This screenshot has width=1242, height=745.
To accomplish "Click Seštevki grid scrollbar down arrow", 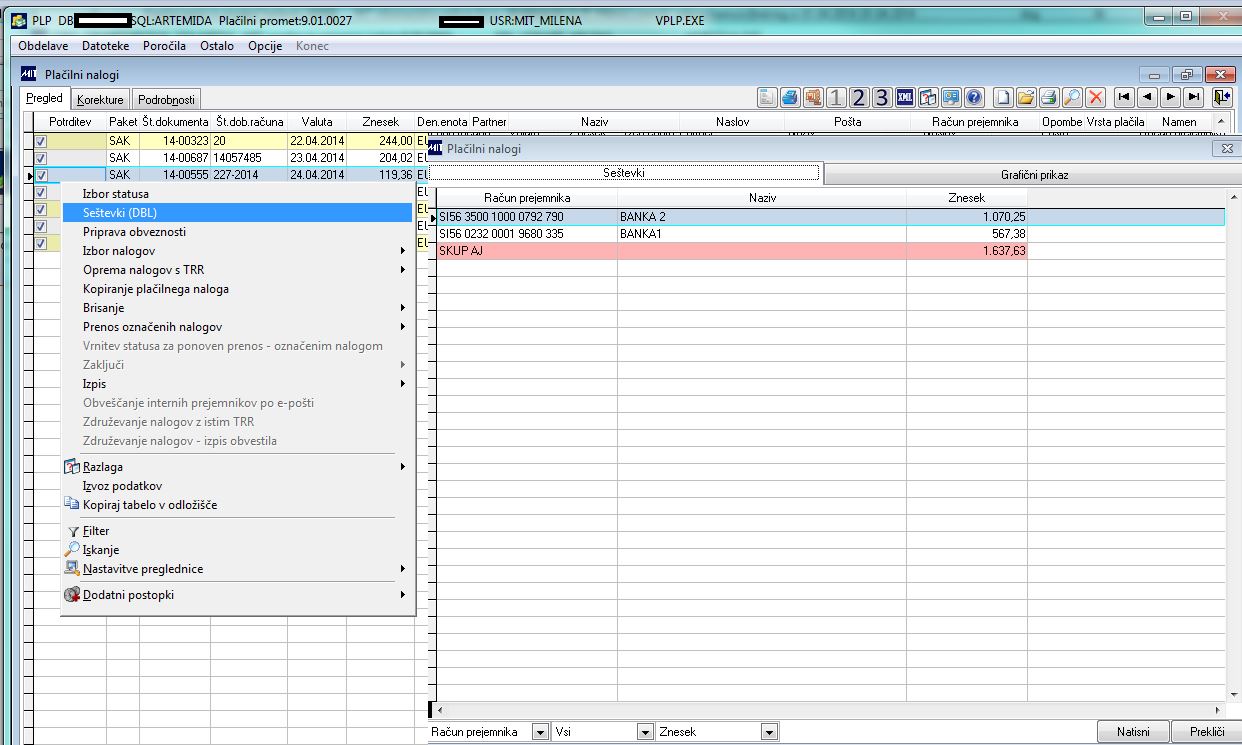I will [x=1232, y=693].
